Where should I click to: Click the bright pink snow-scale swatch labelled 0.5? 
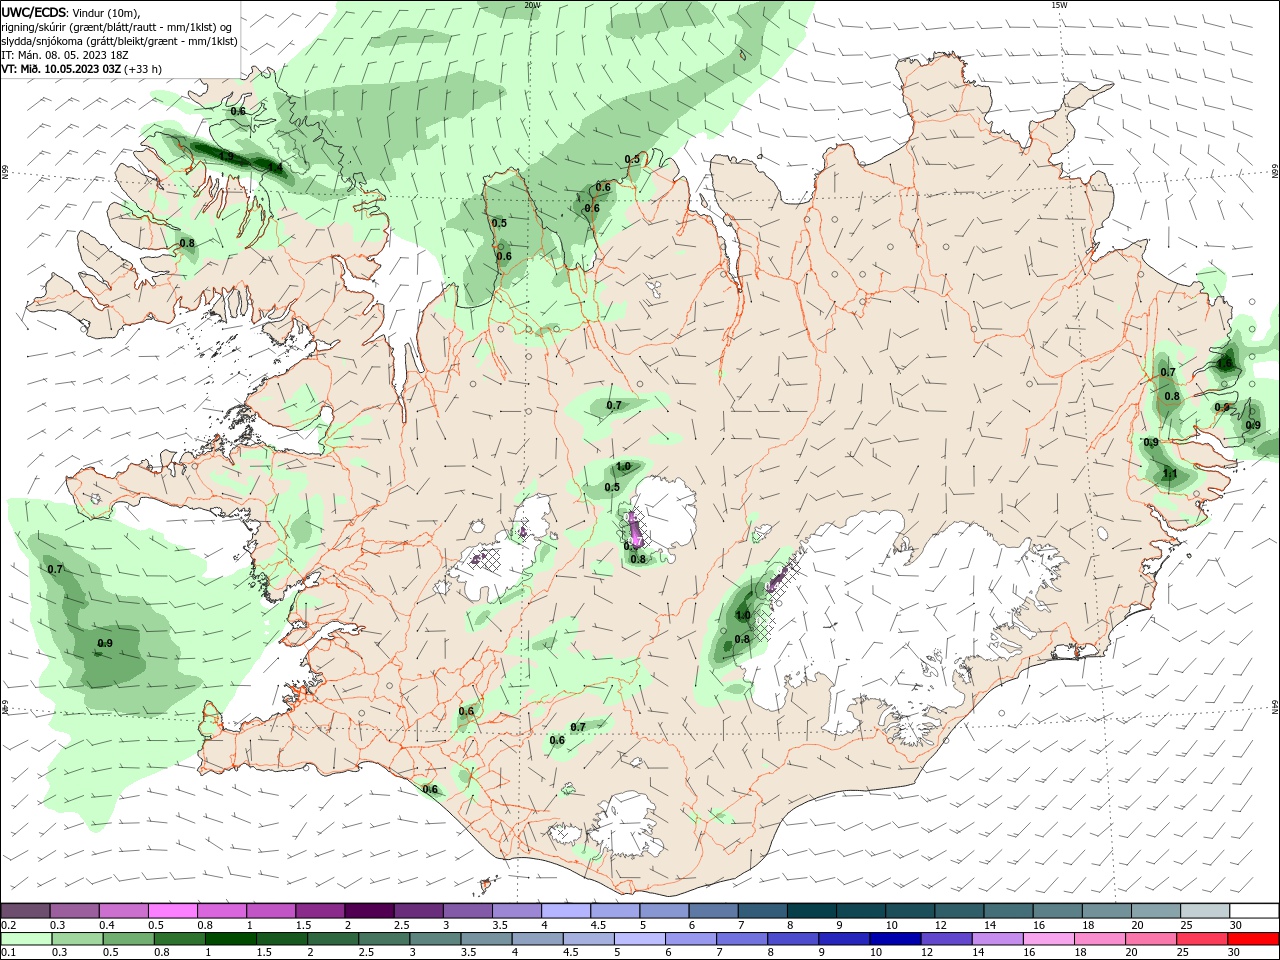pyautogui.click(x=173, y=911)
